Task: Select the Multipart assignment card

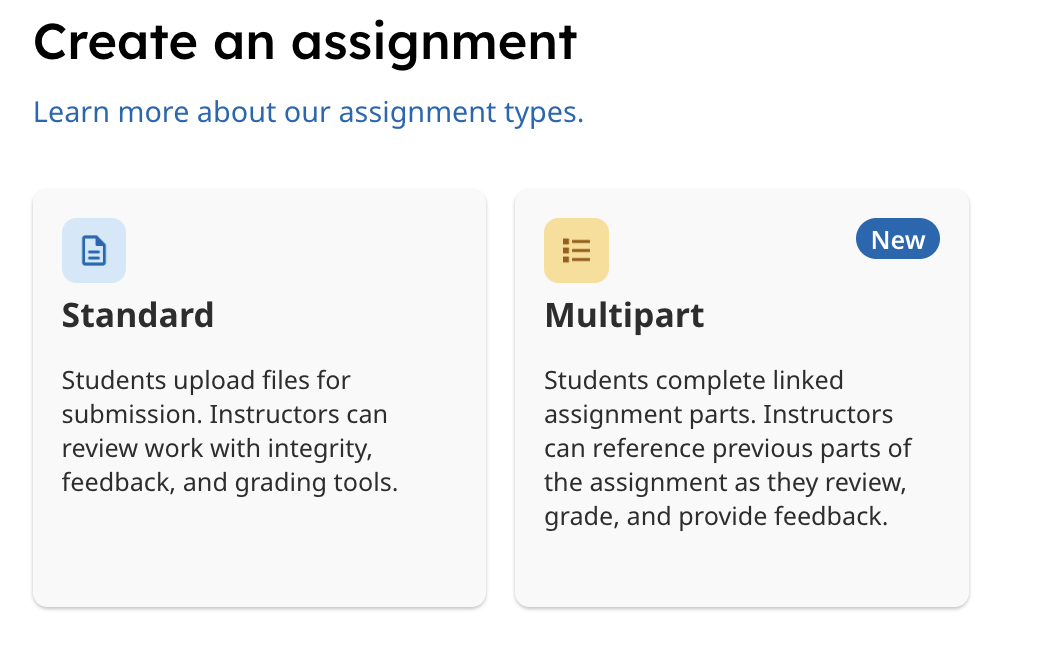Action: [x=742, y=398]
